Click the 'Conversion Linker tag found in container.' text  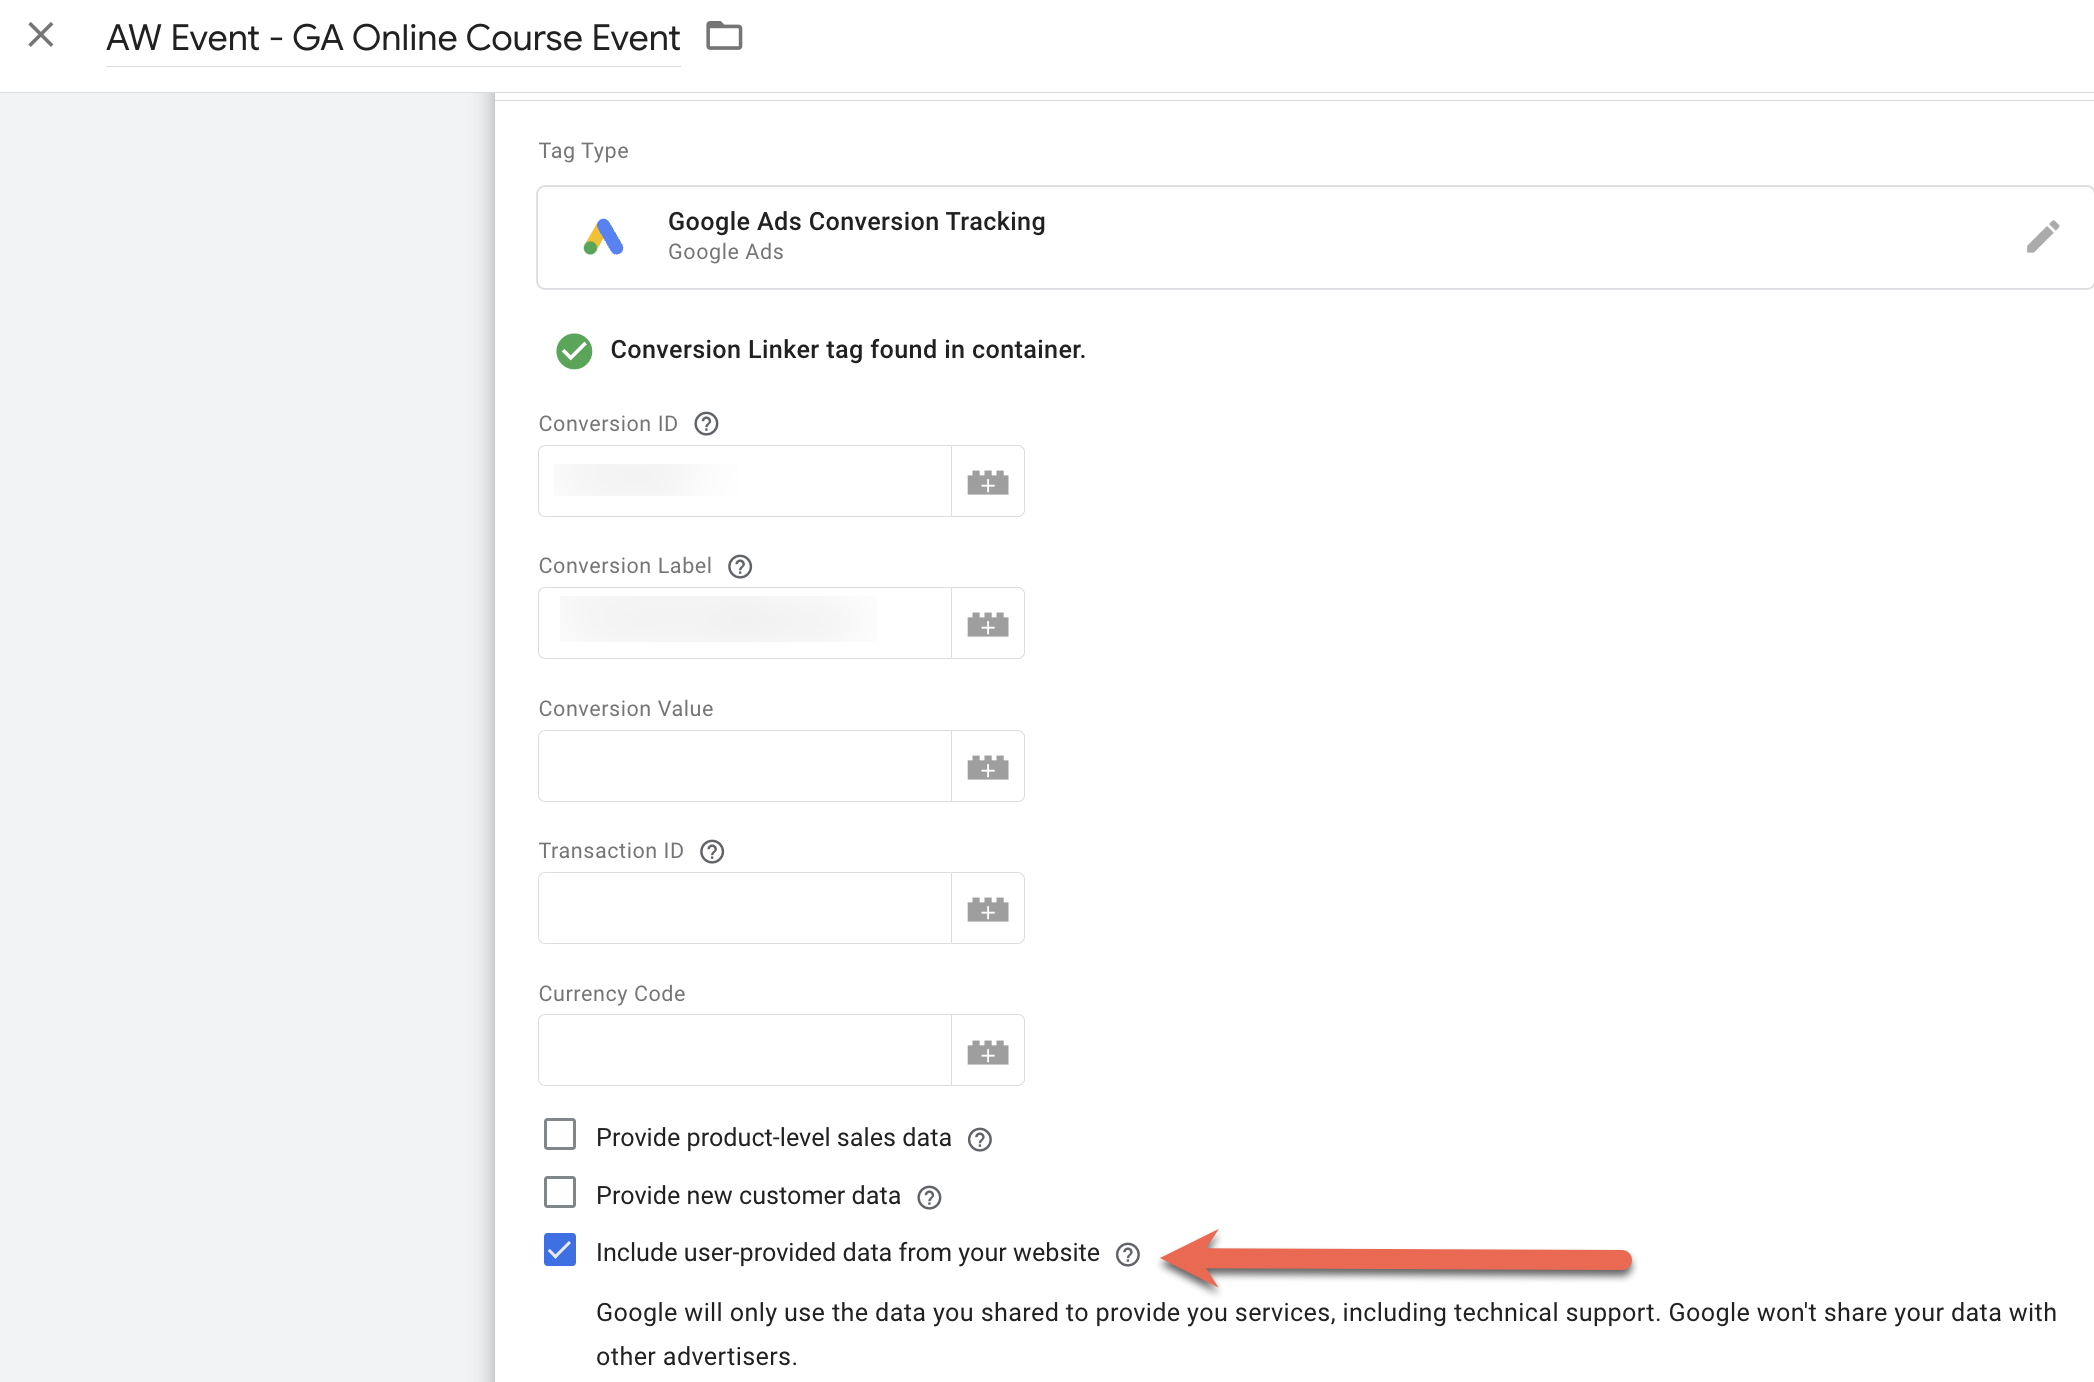pyautogui.click(x=848, y=350)
